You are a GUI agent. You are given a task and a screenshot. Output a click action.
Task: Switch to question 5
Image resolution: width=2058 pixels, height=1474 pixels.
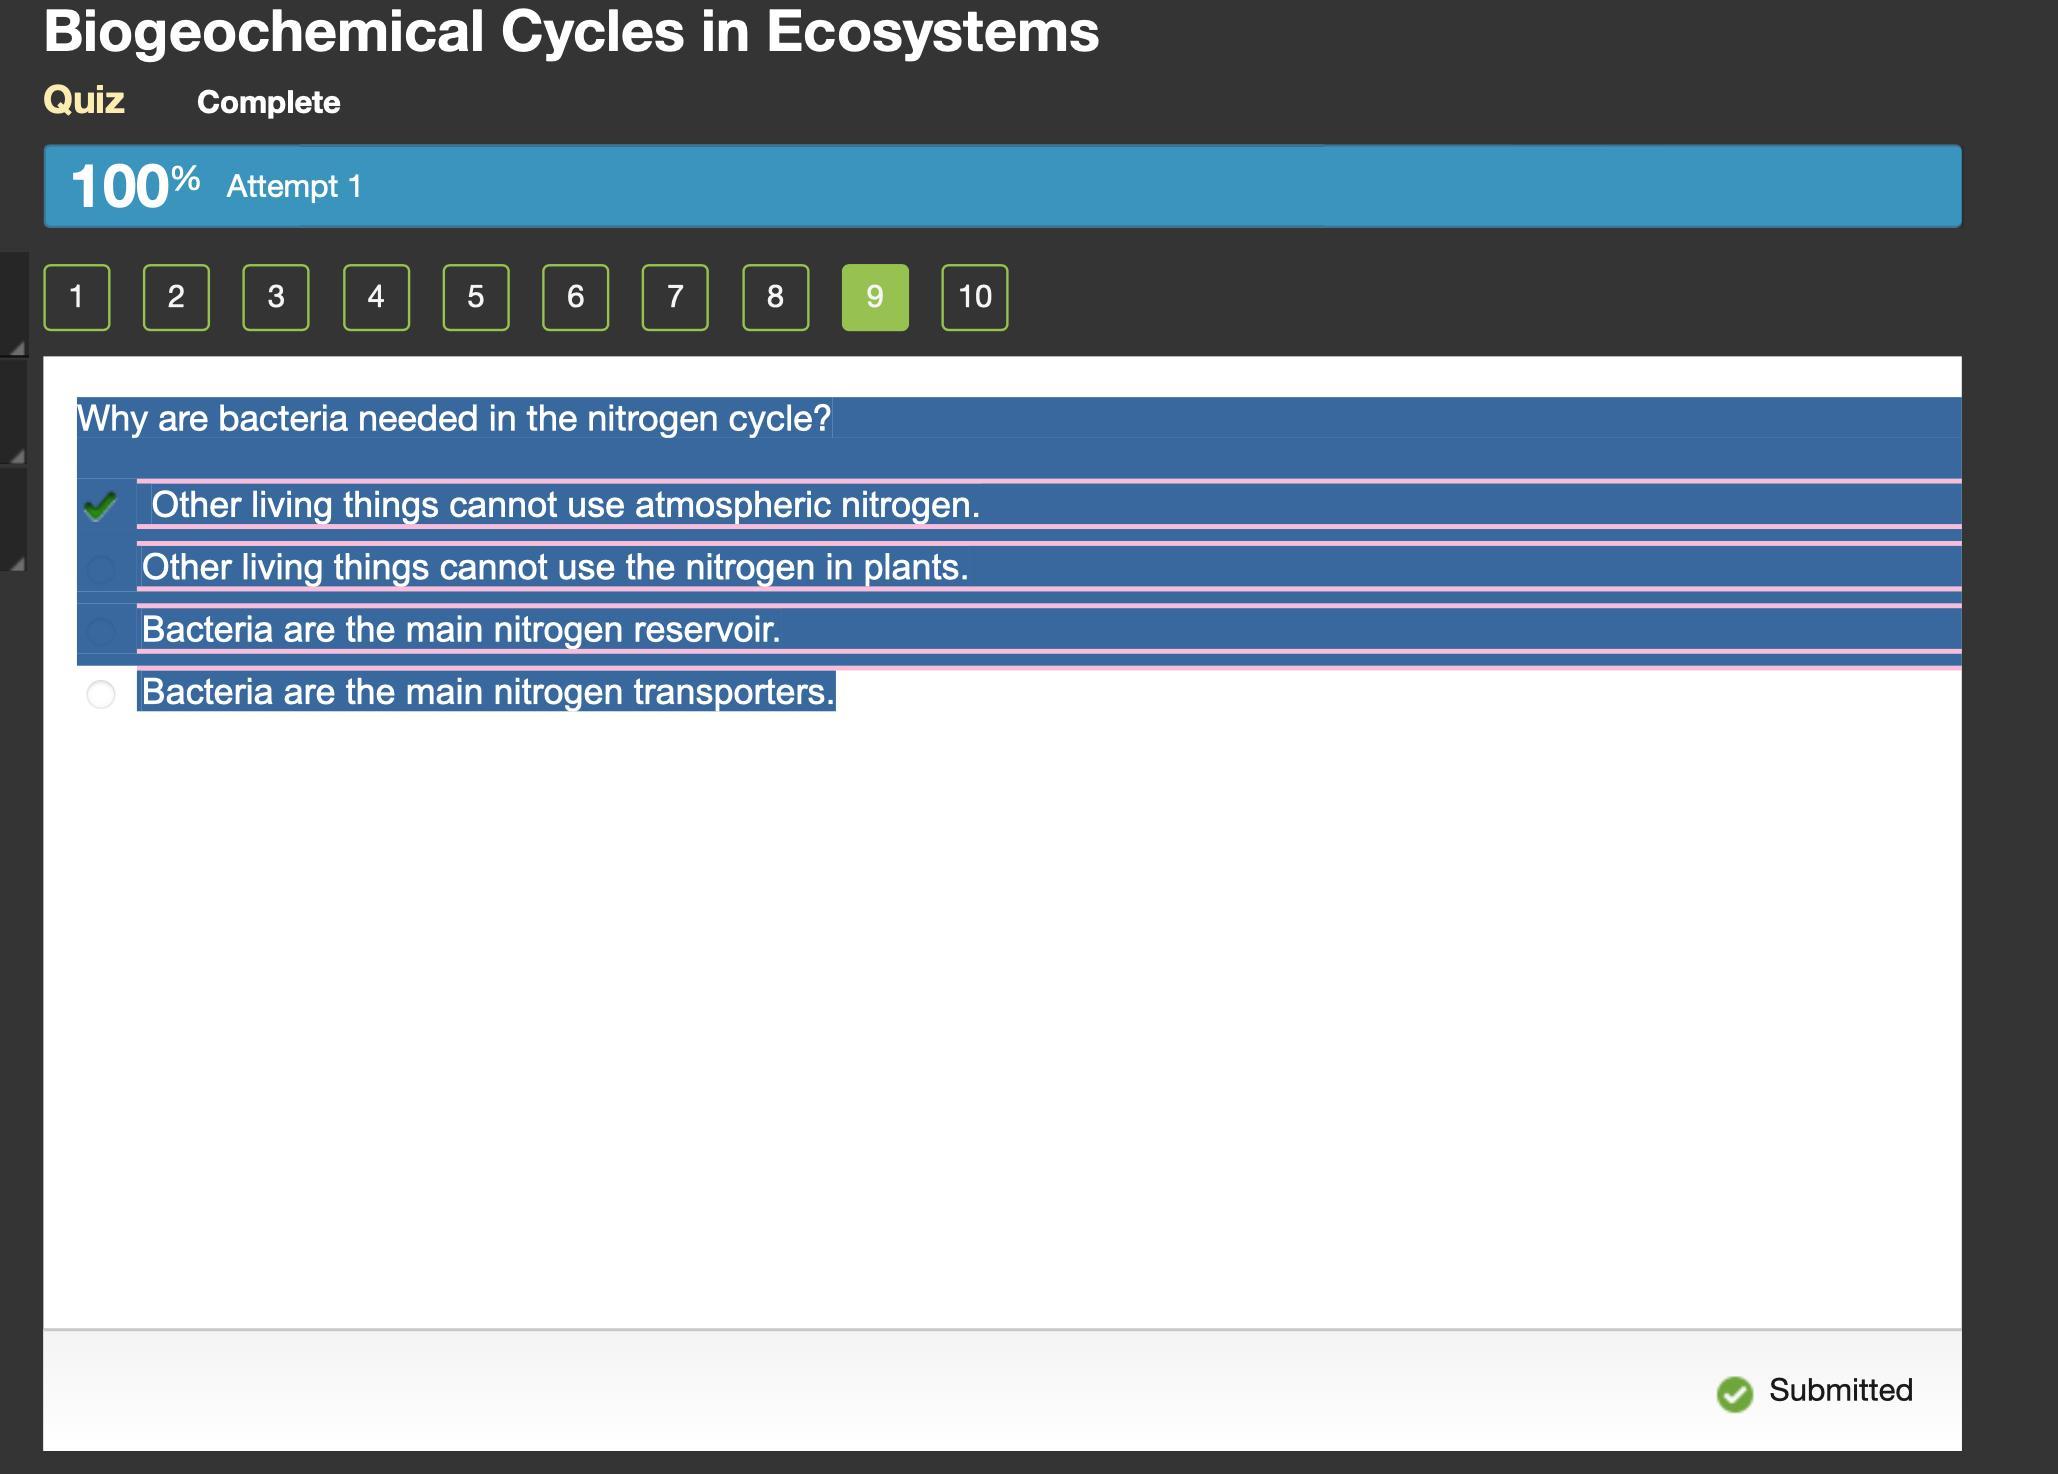(476, 297)
